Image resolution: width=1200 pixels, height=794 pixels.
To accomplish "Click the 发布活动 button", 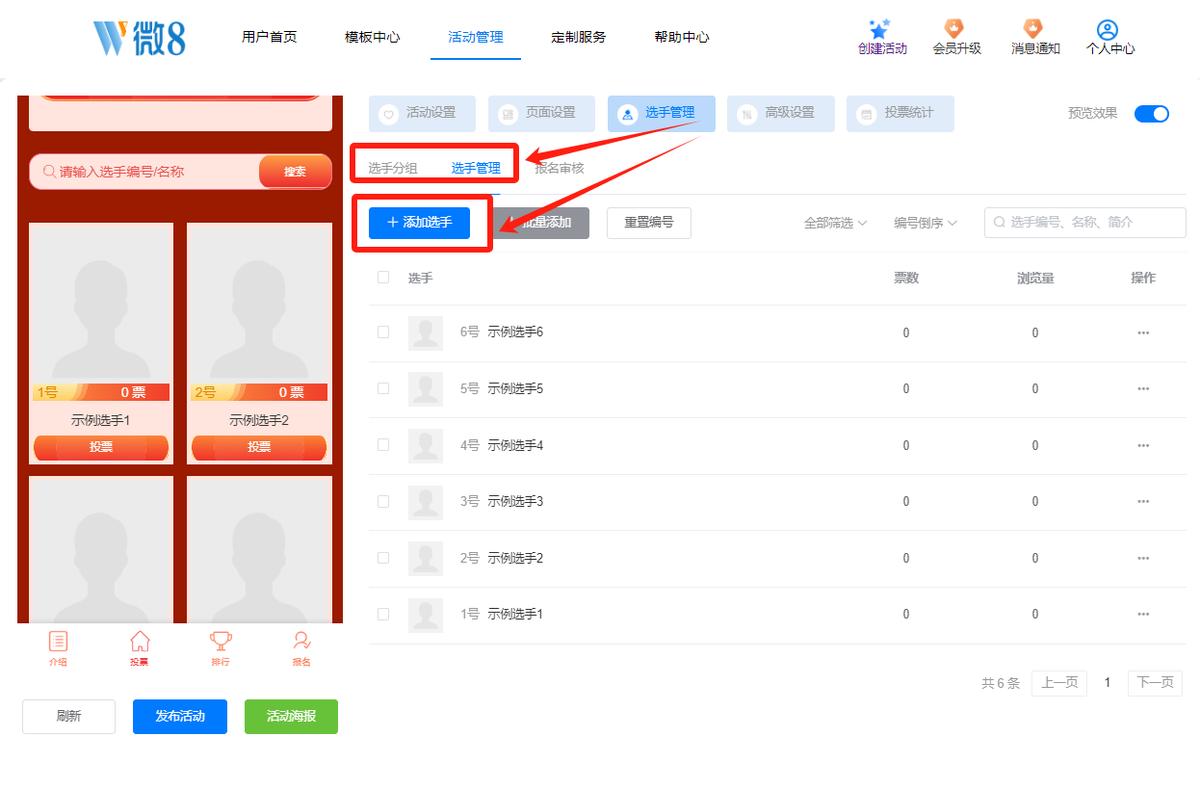I will pos(180,716).
